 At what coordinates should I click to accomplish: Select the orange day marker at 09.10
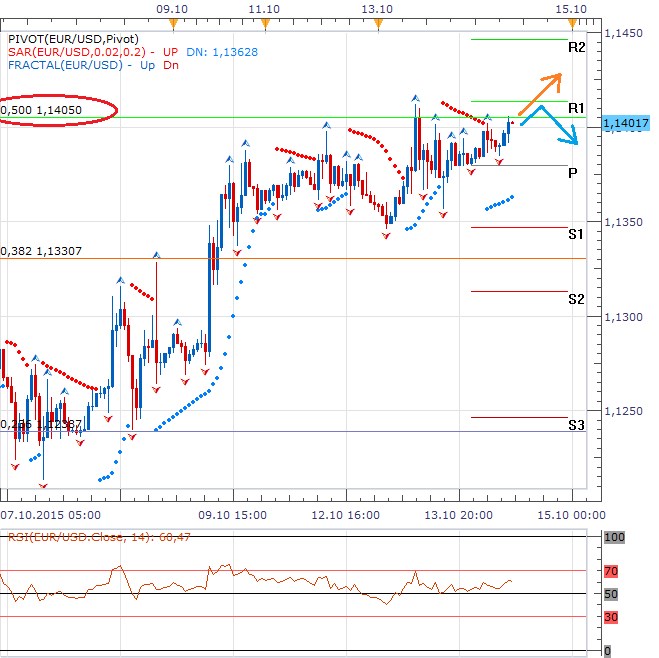[x=173, y=22]
